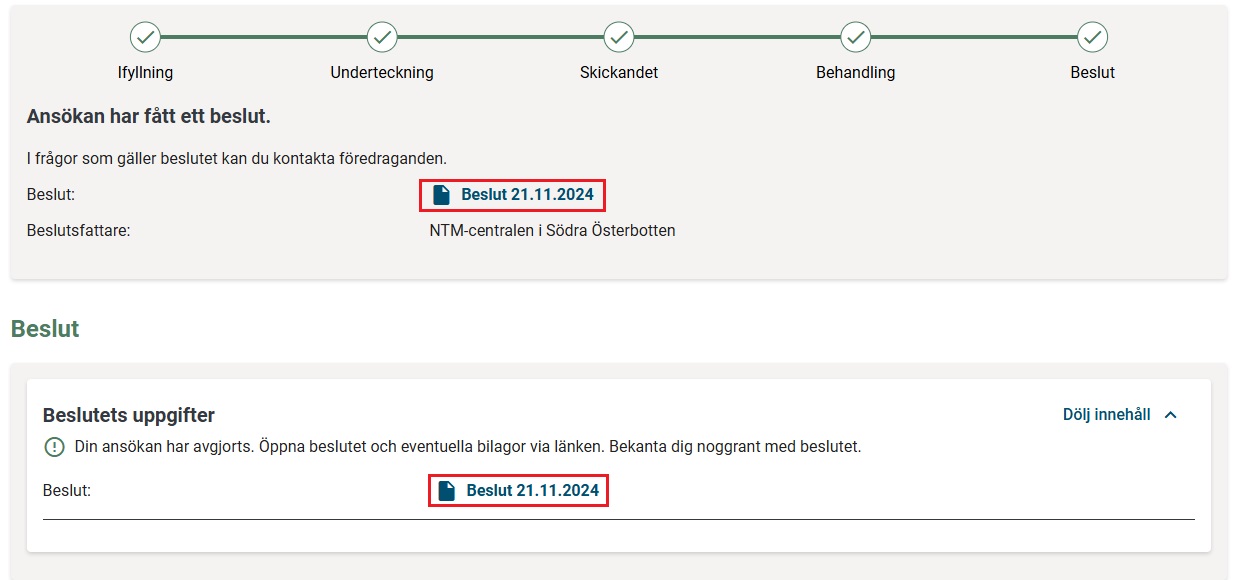
Task: Select the 'Underteckning' step label
Action: (x=382, y=73)
